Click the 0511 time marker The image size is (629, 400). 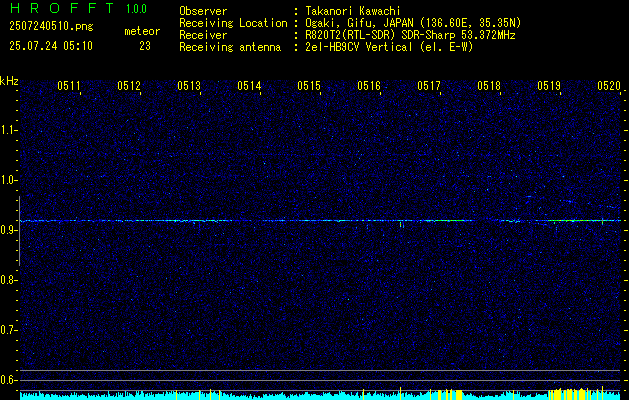pos(69,85)
